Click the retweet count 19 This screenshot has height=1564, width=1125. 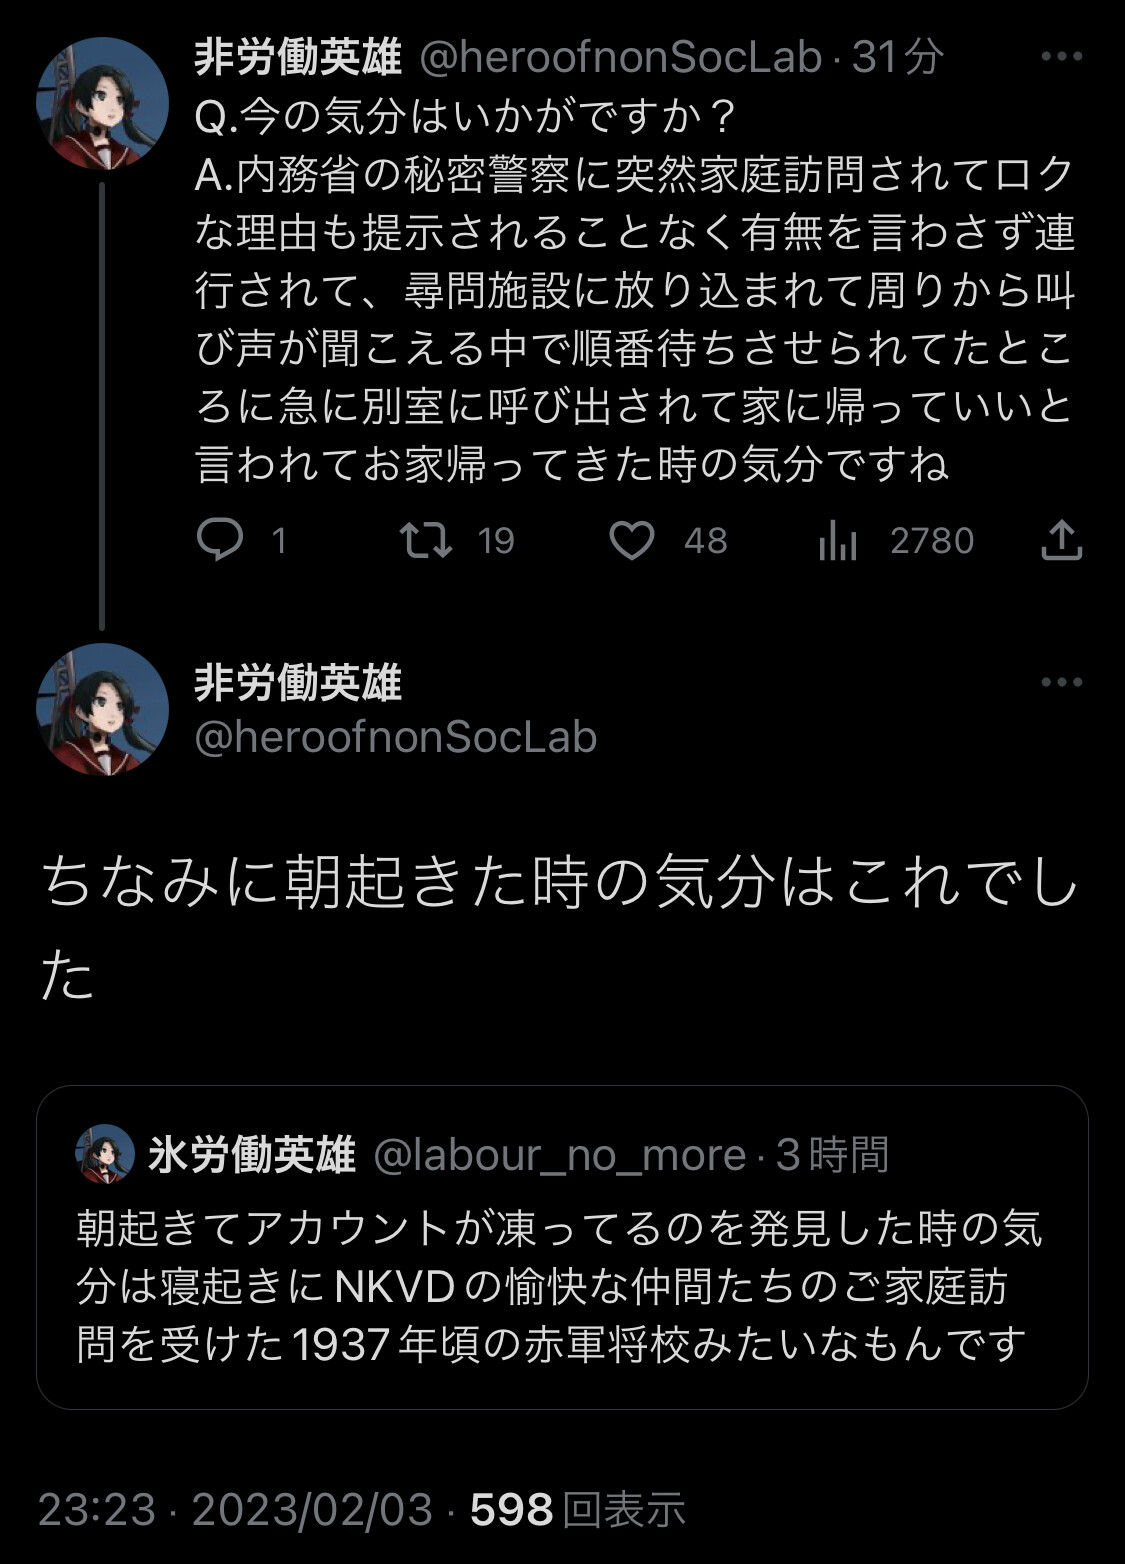pyautogui.click(x=496, y=541)
